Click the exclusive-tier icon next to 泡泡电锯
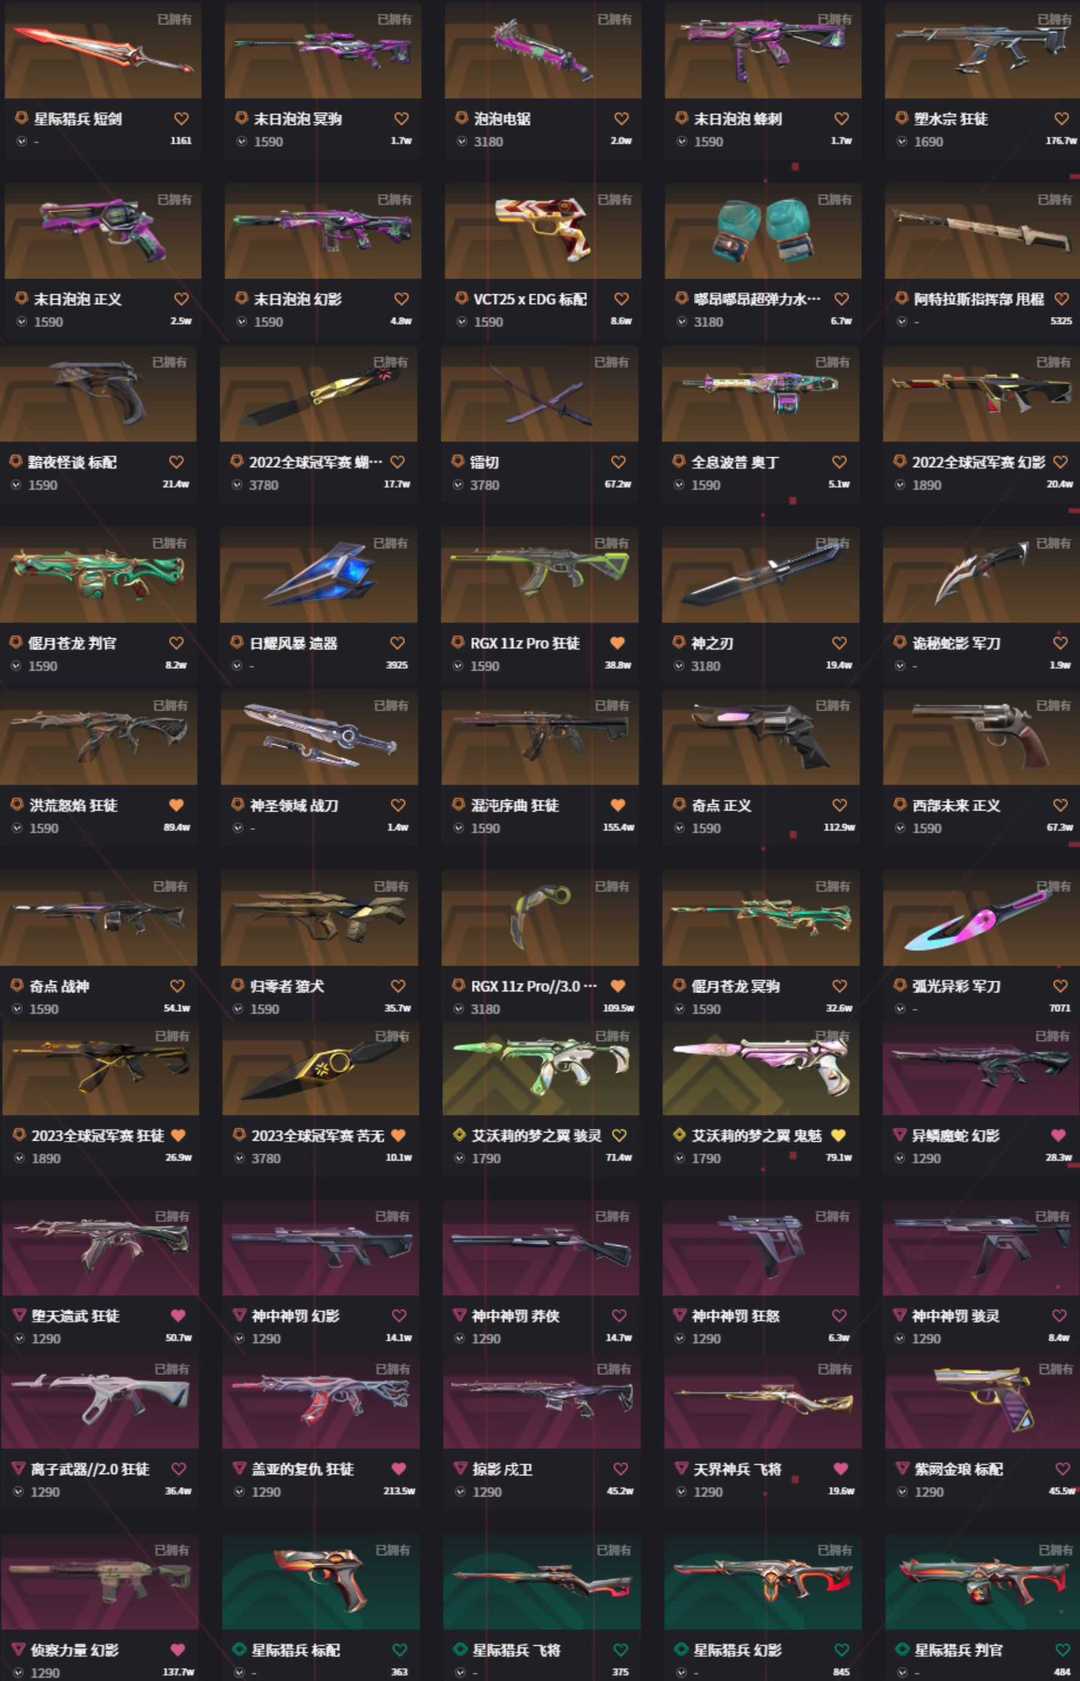The height and width of the screenshot is (1681, 1080). (x=461, y=118)
